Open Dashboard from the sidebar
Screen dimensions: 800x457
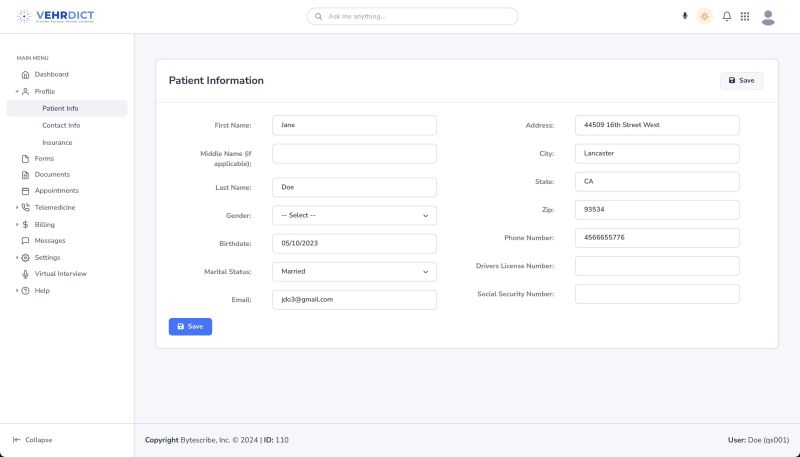pyautogui.click(x=51, y=74)
